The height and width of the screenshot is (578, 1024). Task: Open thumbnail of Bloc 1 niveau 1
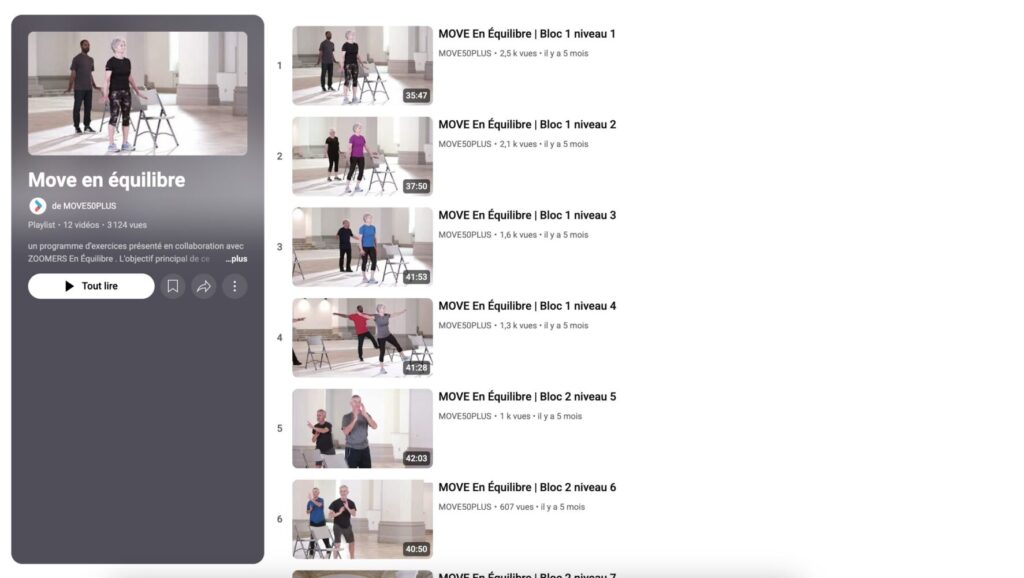[x=362, y=65]
